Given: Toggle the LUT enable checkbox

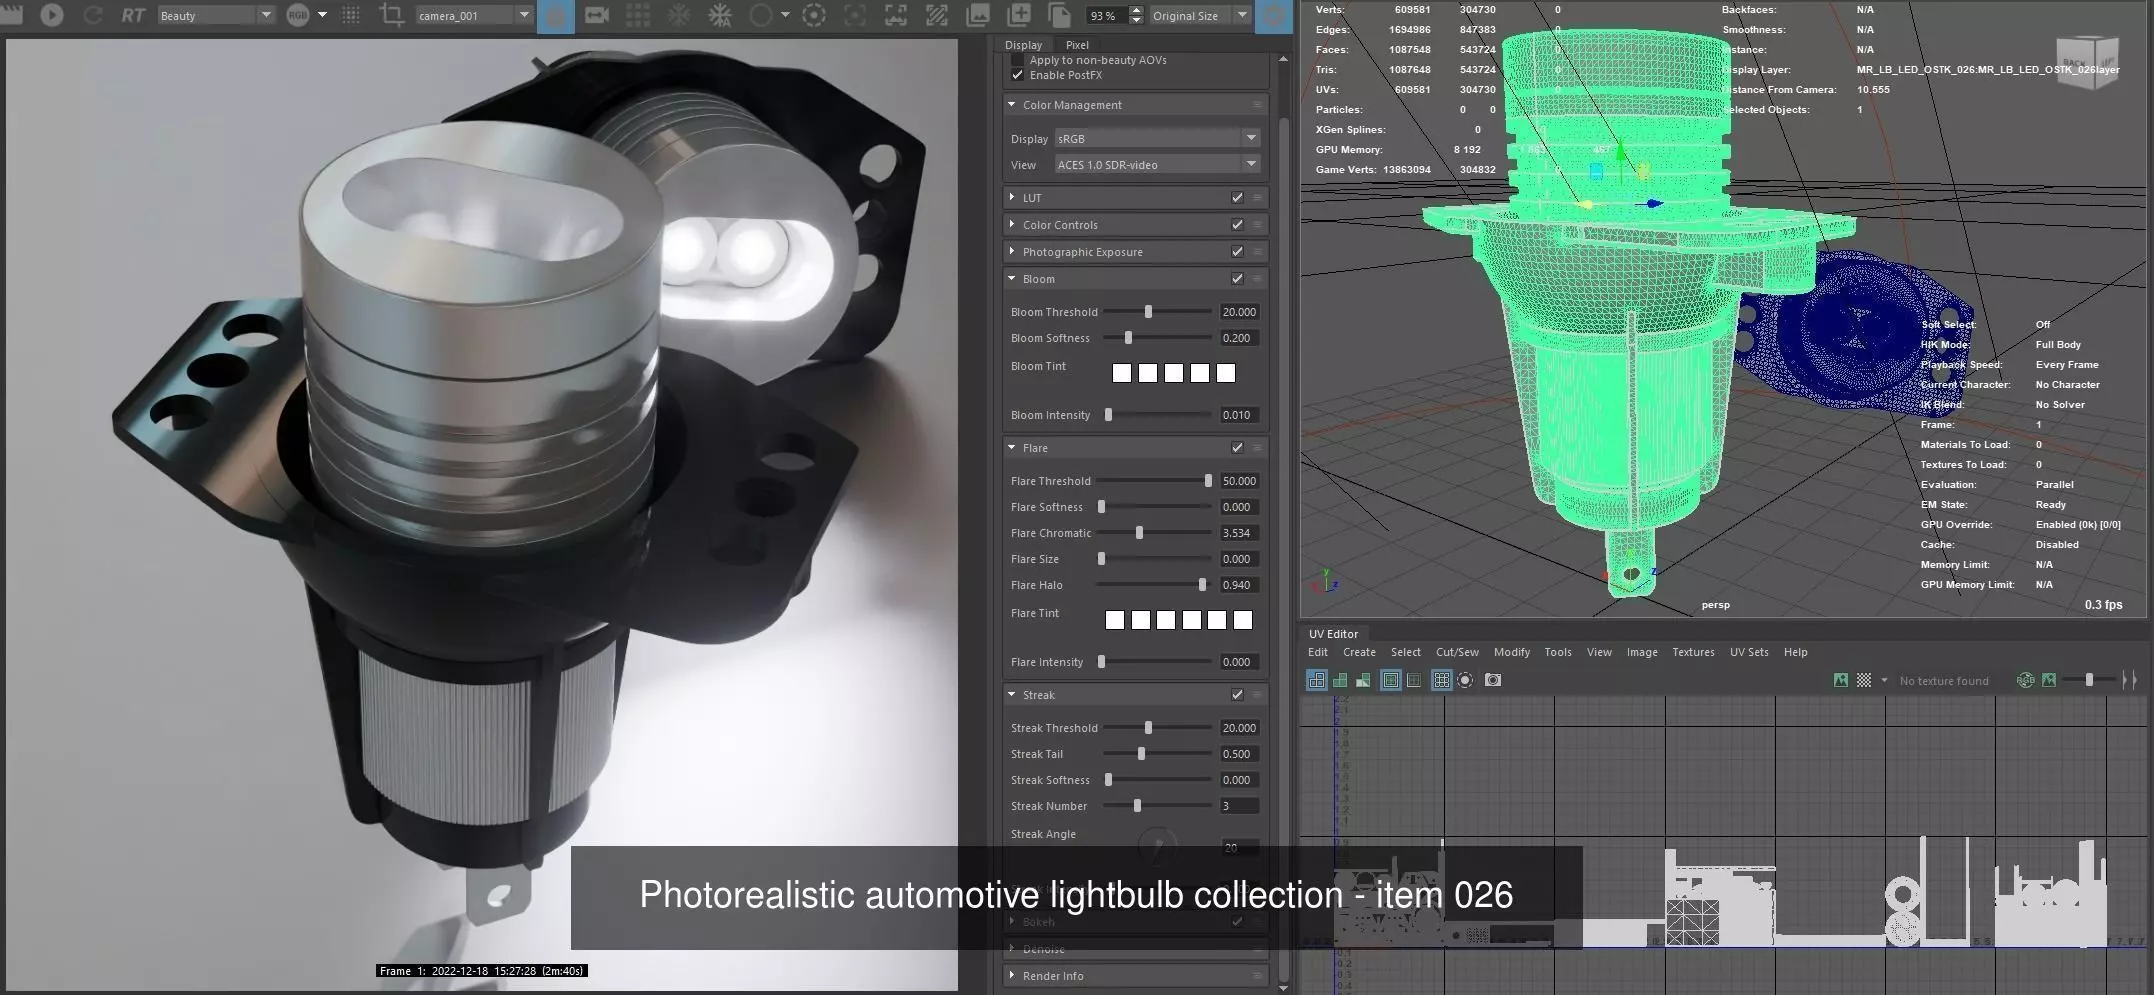Looking at the screenshot, I should [x=1237, y=198].
